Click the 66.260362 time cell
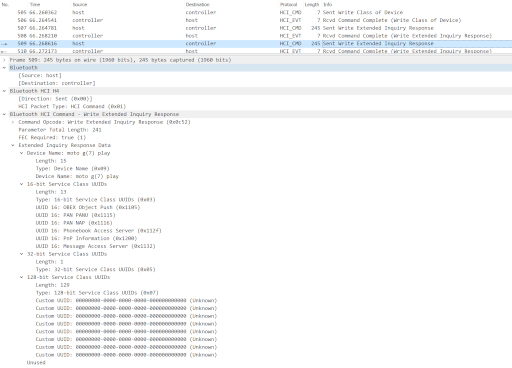 [x=43, y=12]
